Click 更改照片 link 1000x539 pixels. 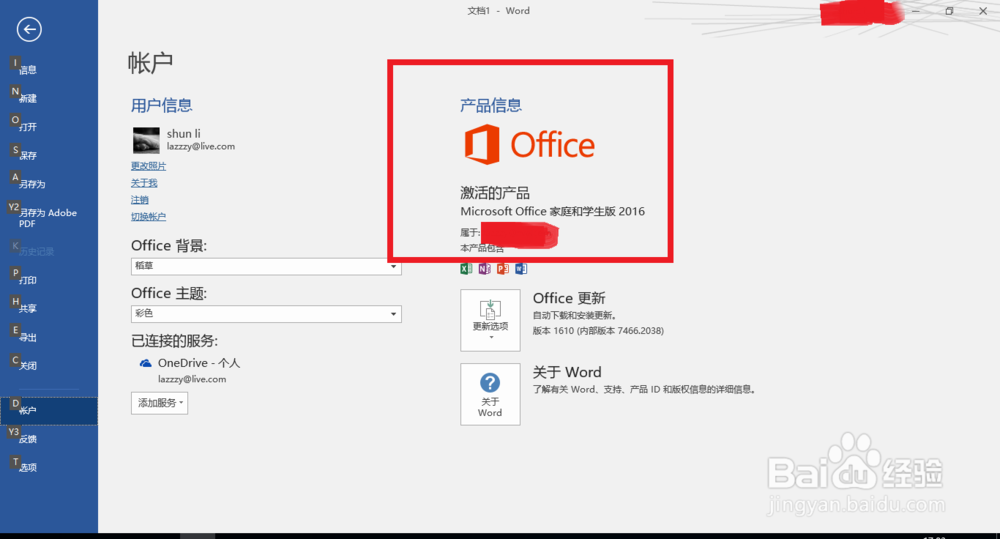pyautogui.click(x=149, y=166)
